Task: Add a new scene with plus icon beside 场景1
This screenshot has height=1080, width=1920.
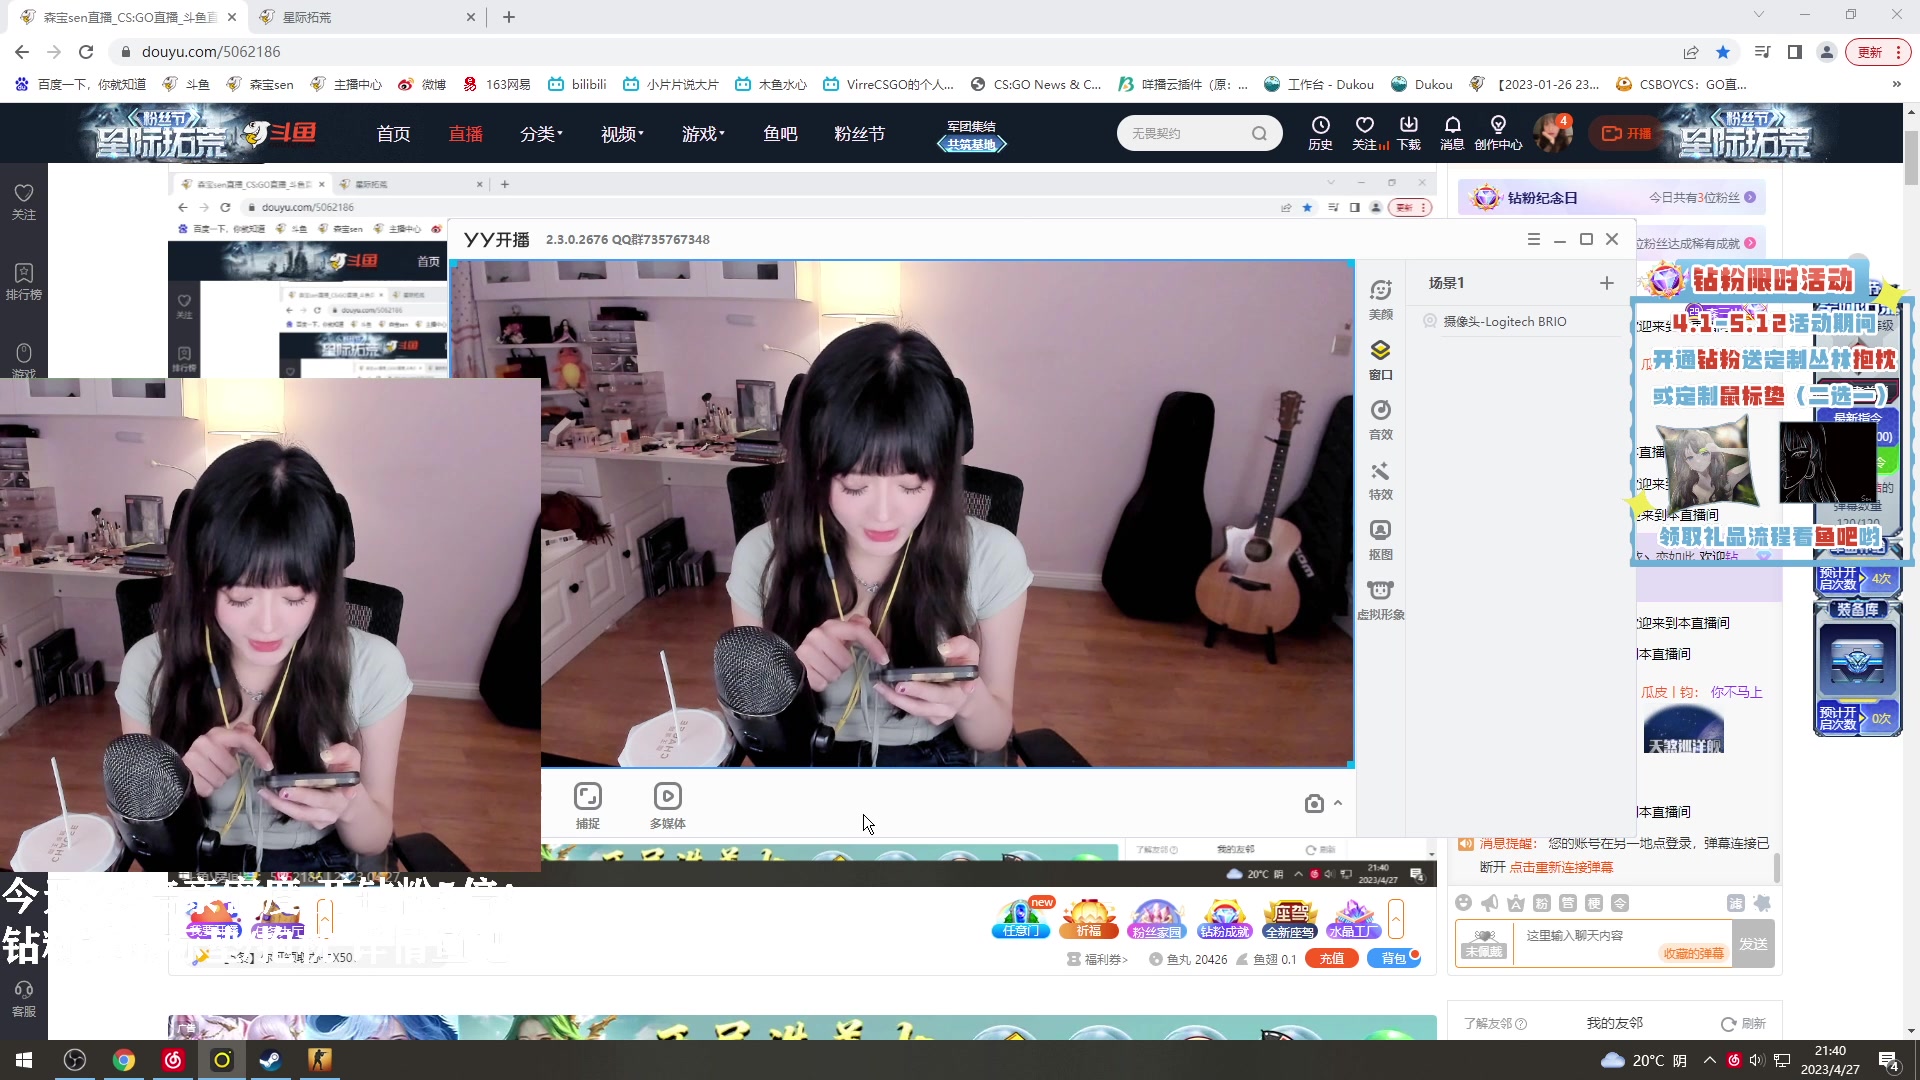Action: coord(1607,283)
